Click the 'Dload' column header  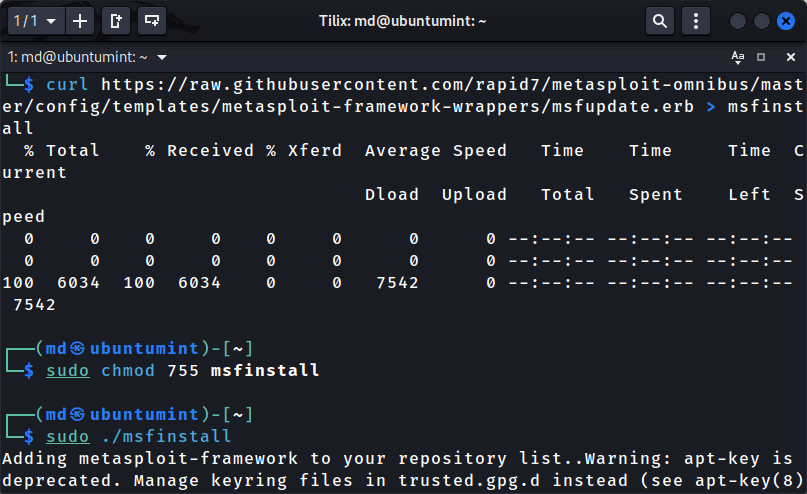(x=392, y=195)
